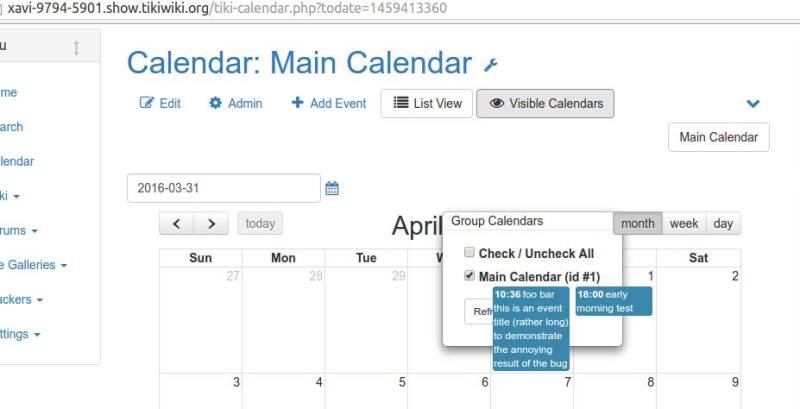Toggle the Check / Uncheck All checkbox
The height and width of the screenshot is (409, 800).
click(469, 252)
